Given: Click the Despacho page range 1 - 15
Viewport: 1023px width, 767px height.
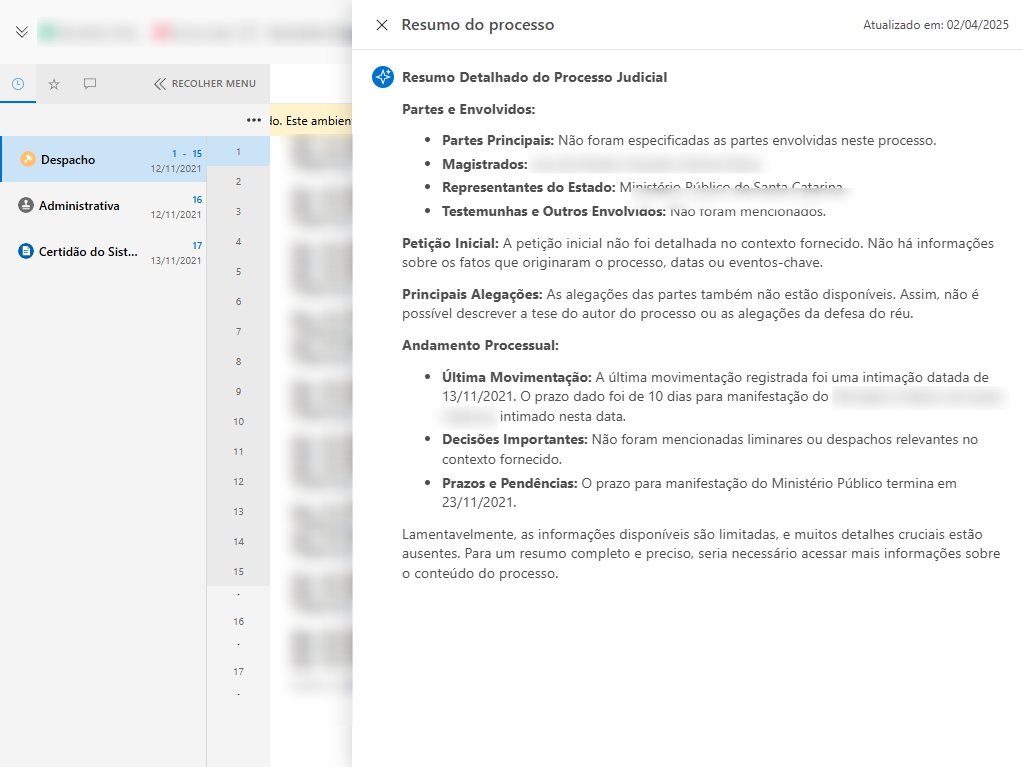Looking at the screenshot, I should 187,154.
